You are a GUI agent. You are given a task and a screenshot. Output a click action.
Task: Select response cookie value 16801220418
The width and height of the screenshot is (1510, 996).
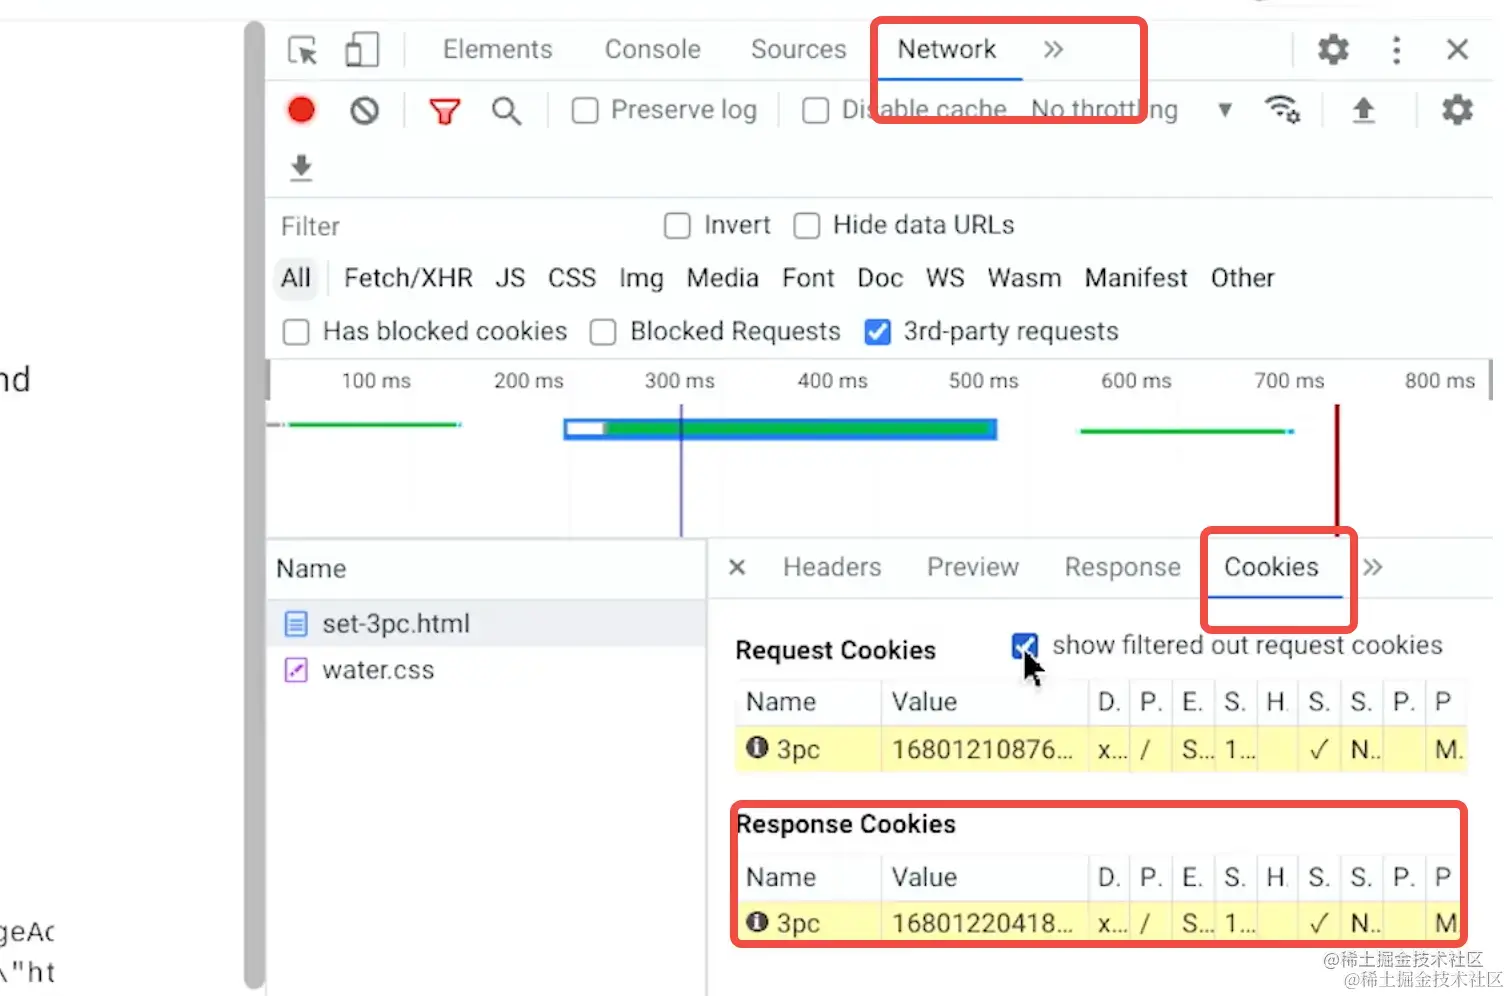[x=982, y=923]
